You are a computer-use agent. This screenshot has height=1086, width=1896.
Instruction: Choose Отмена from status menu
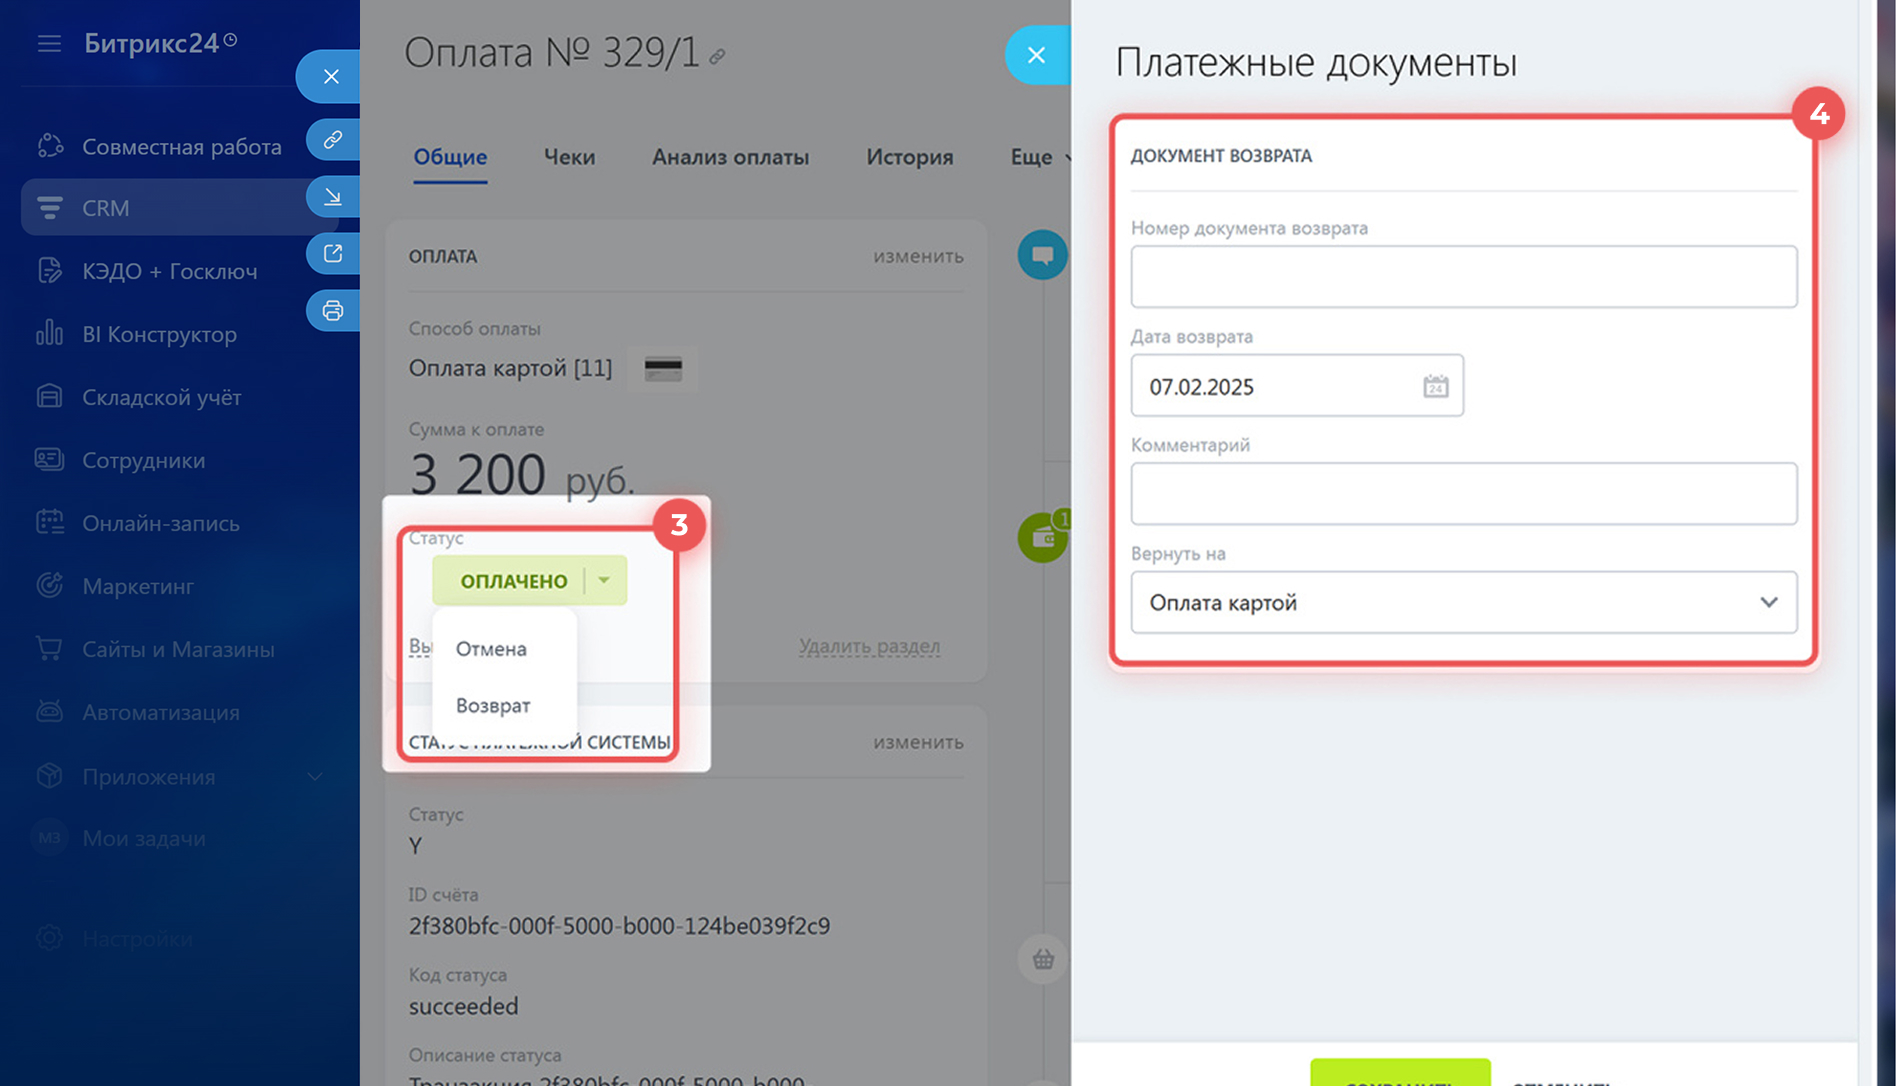tap(491, 648)
